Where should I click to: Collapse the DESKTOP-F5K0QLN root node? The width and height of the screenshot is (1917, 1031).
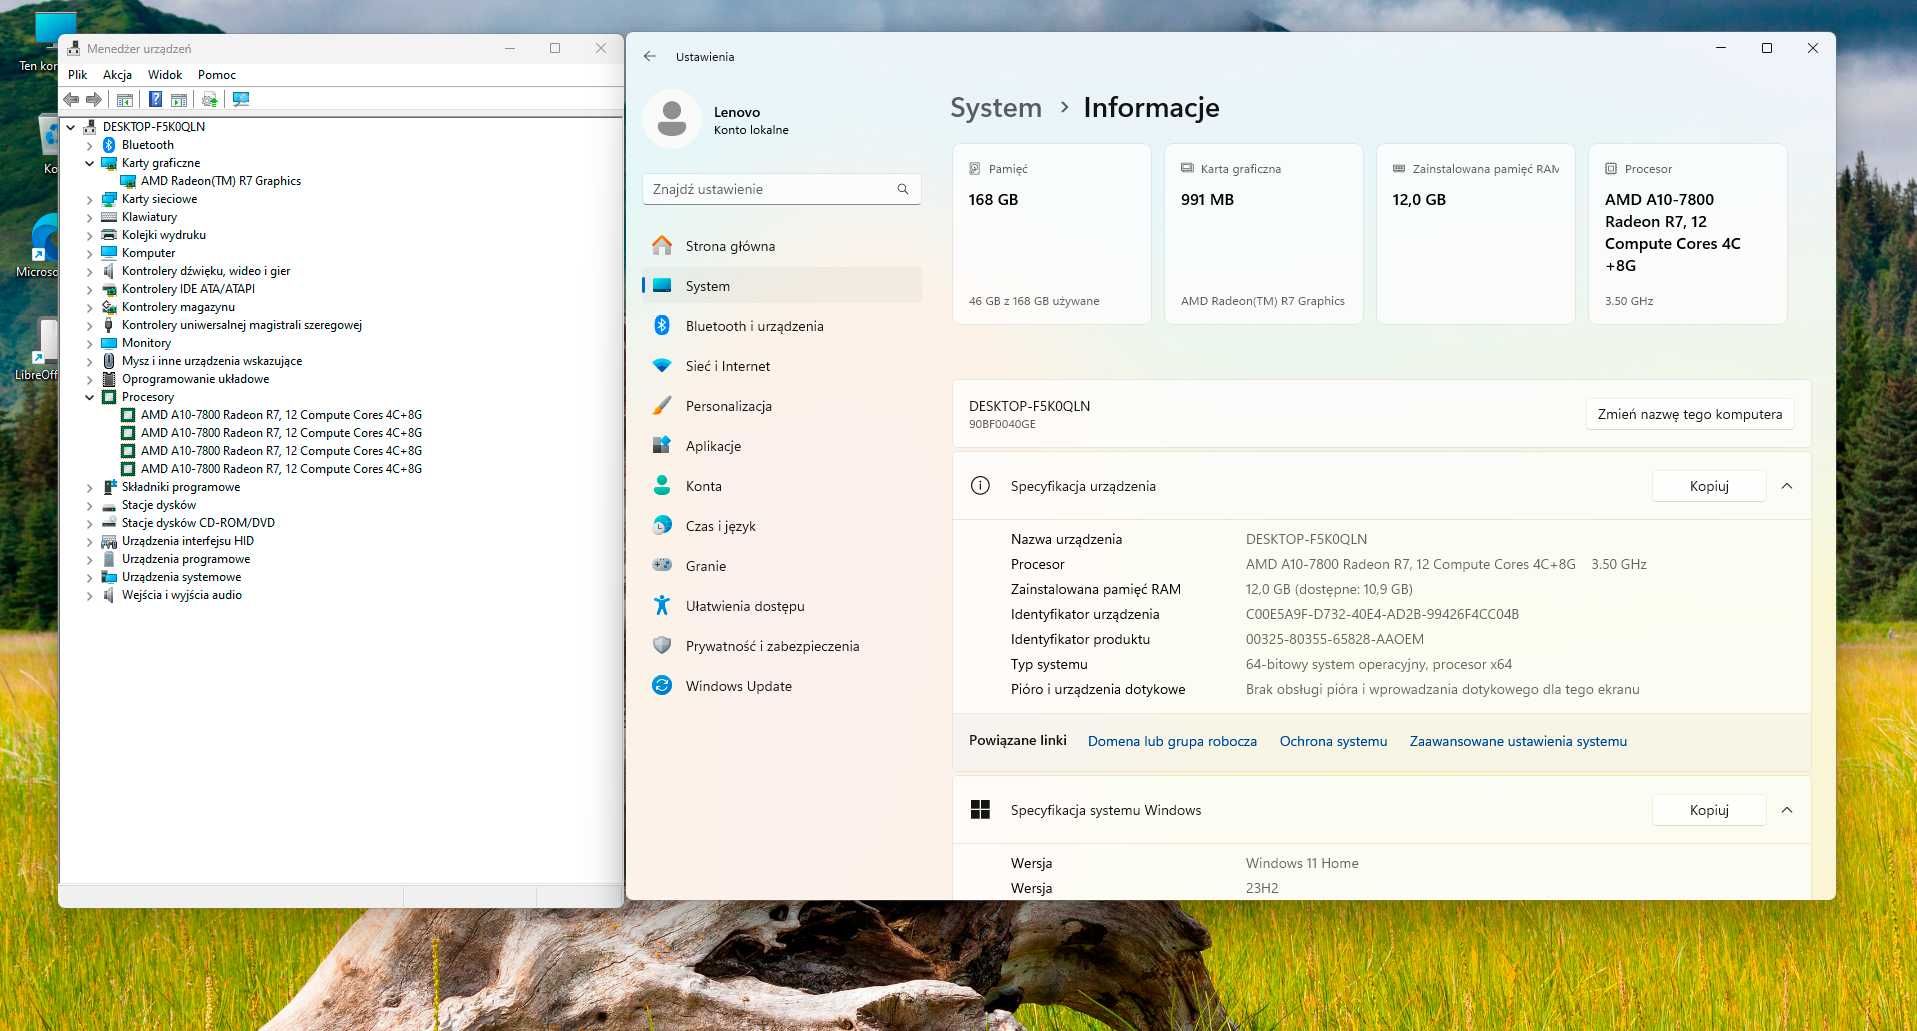tap(71, 127)
